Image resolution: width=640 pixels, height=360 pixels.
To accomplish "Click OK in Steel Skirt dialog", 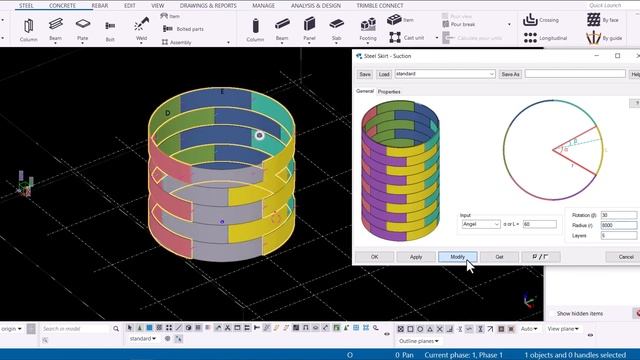I will [x=374, y=257].
